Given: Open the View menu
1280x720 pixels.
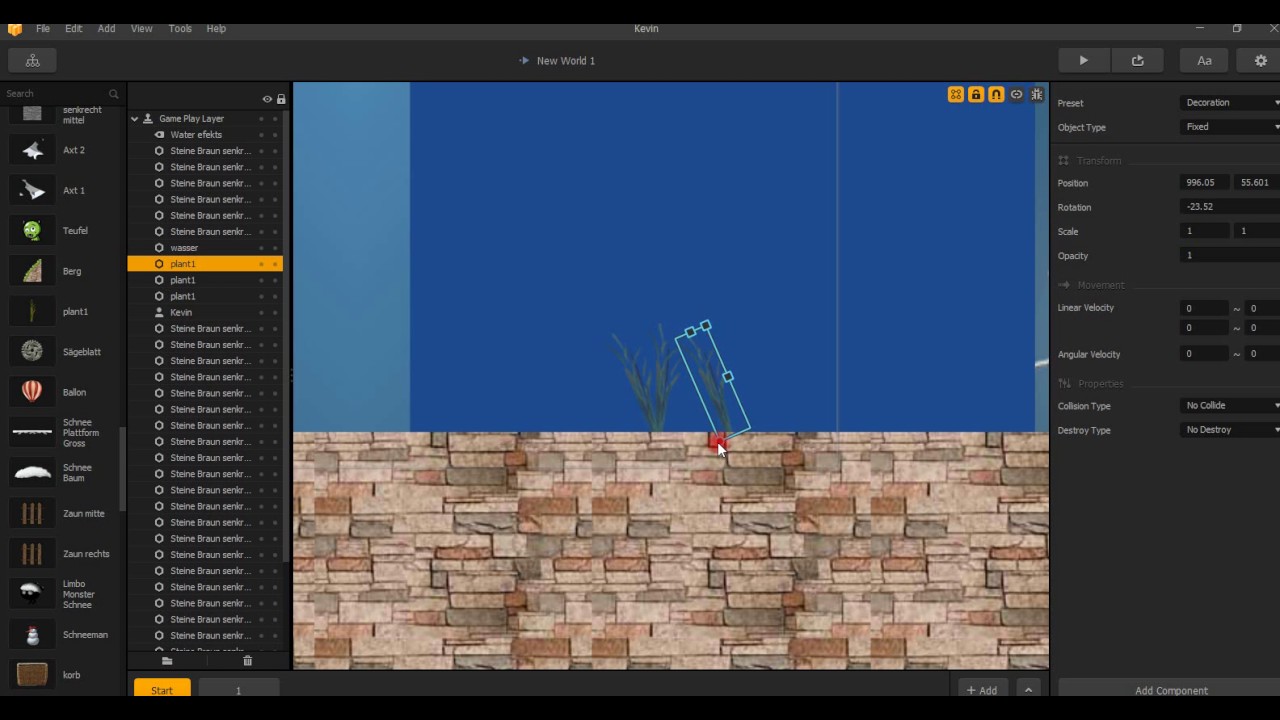Looking at the screenshot, I should 142,29.
